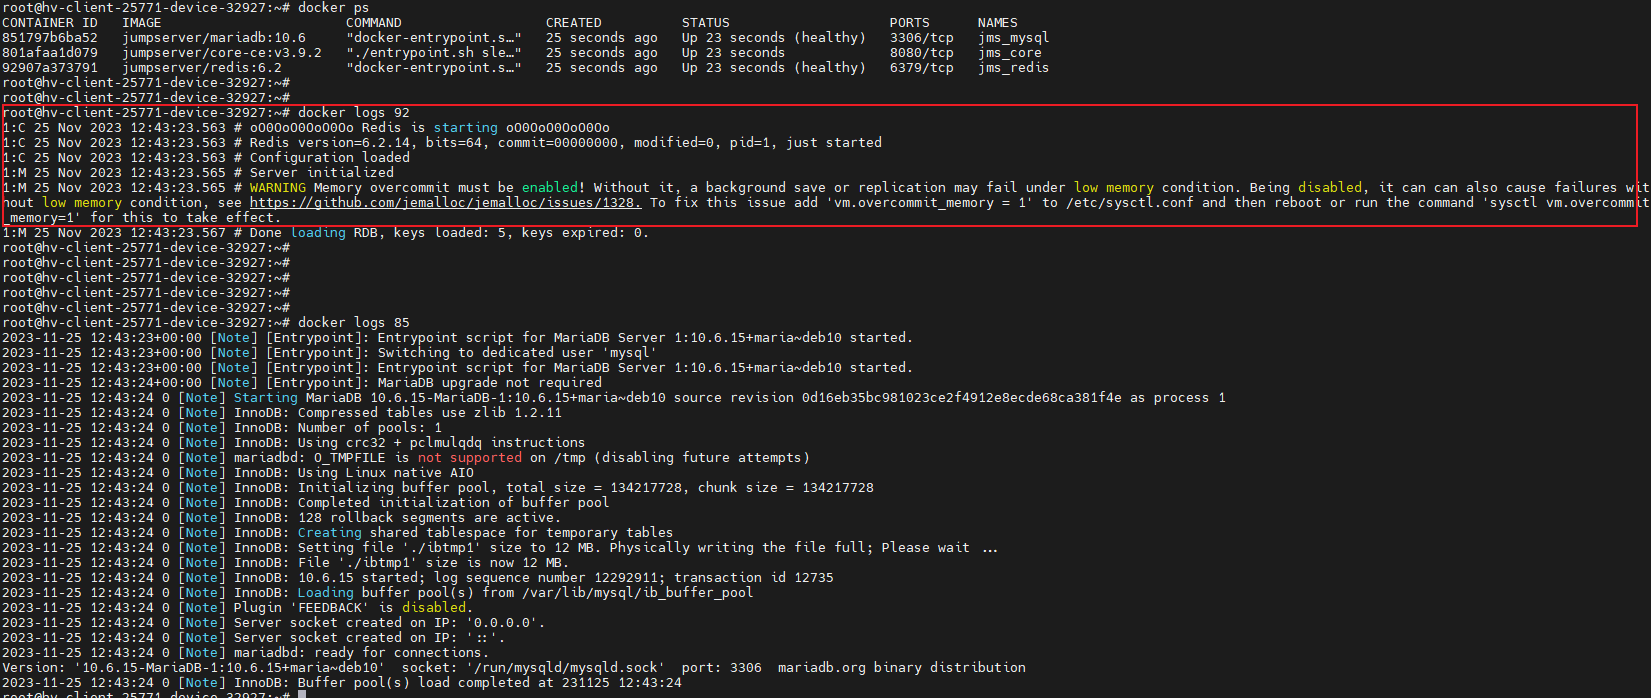Select "Plugin 'FEEDBACK'" log text
The width and height of the screenshot is (1651, 698).
click(x=302, y=608)
